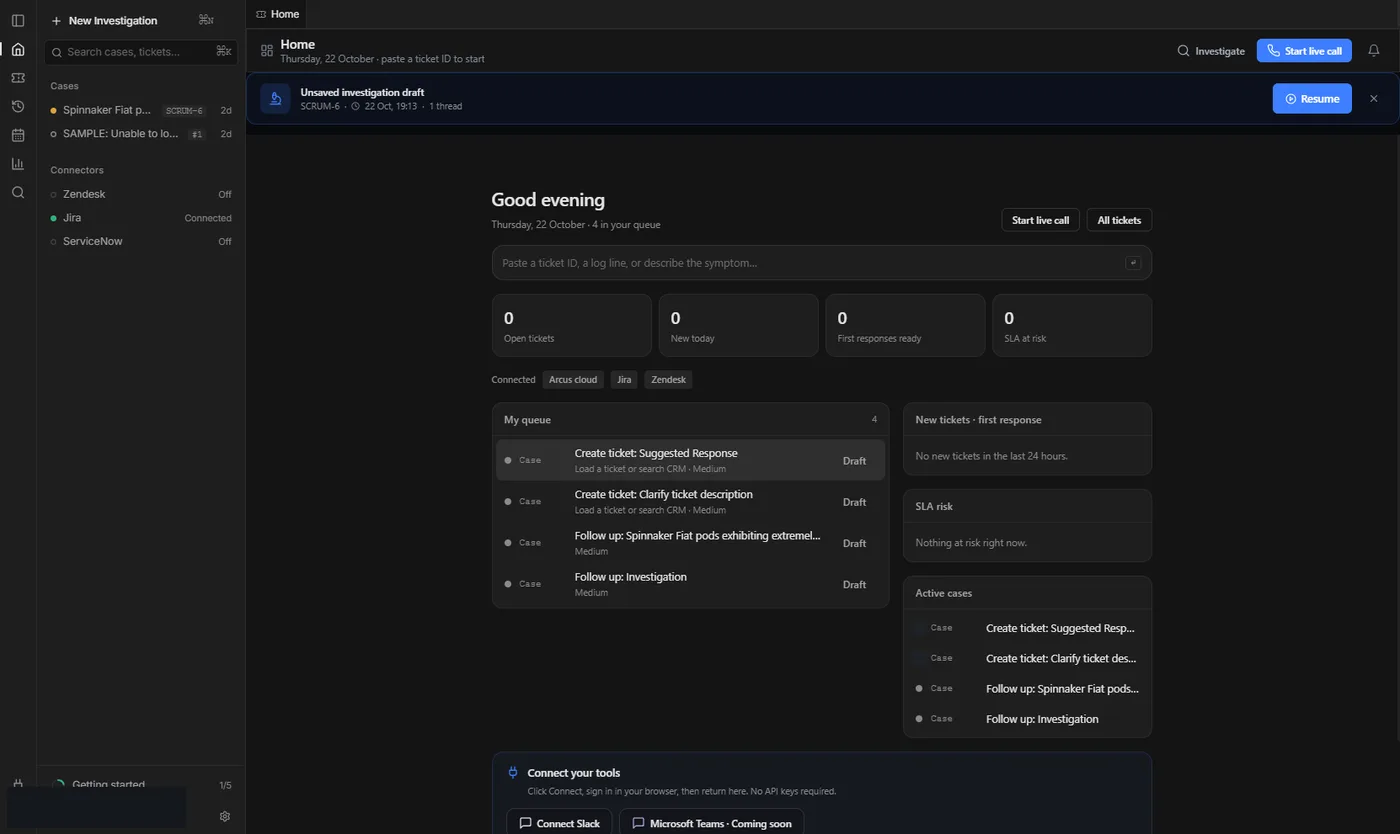The width and height of the screenshot is (1400, 834).
Task: Open active case Follow up: Investigation
Action: pos(1027,719)
